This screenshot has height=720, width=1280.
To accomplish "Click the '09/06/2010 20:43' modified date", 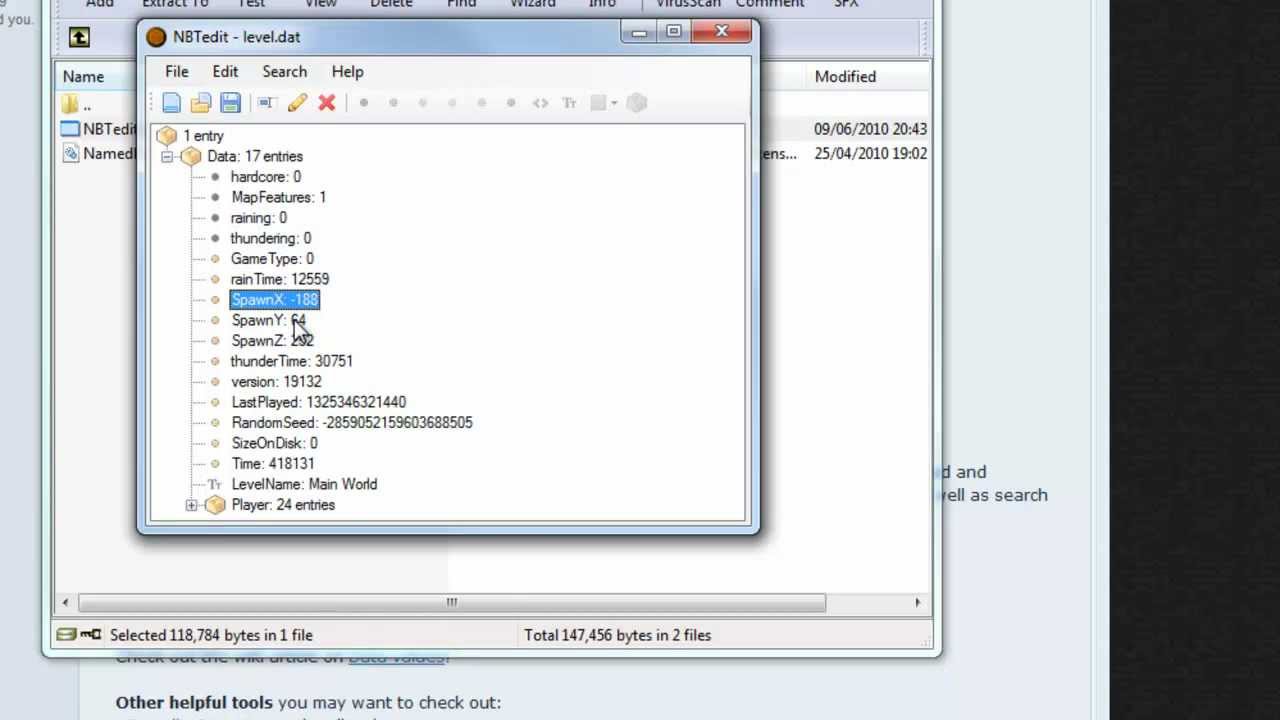I will (870, 129).
